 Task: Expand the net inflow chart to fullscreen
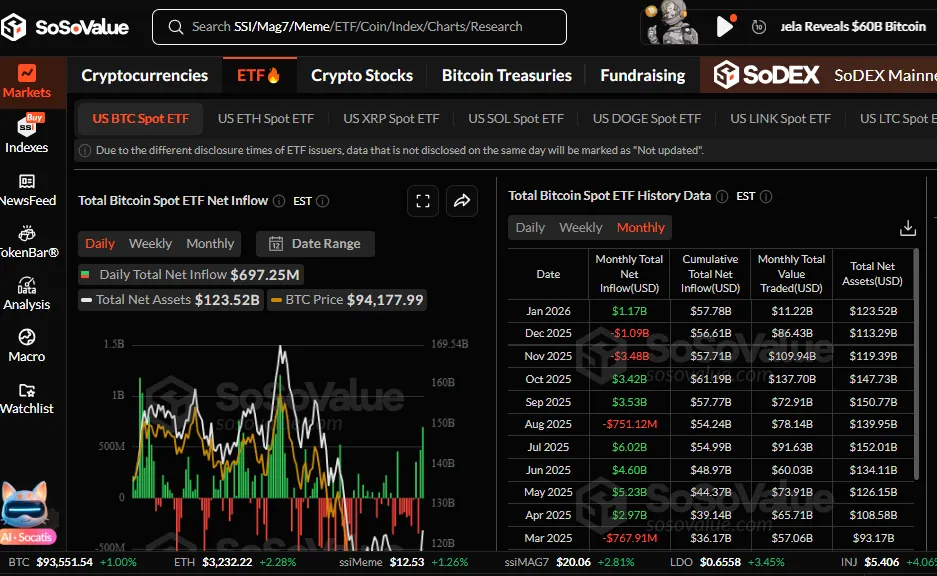click(422, 201)
